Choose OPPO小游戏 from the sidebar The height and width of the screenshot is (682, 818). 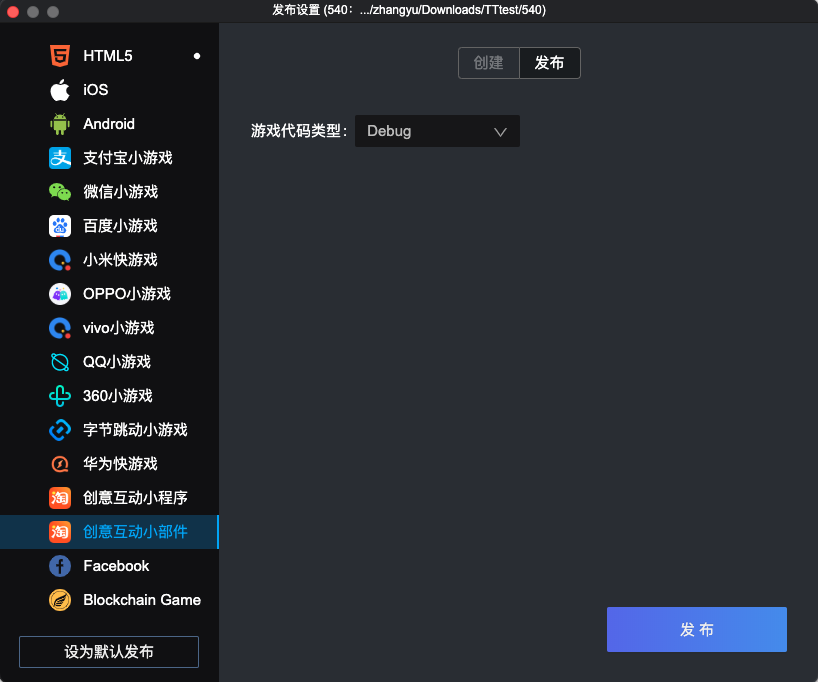click(126, 294)
